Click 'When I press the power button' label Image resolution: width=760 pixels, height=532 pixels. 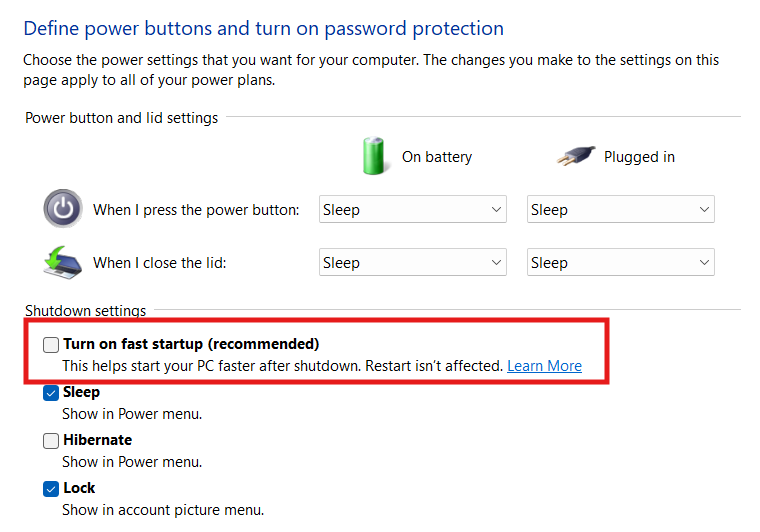point(196,210)
